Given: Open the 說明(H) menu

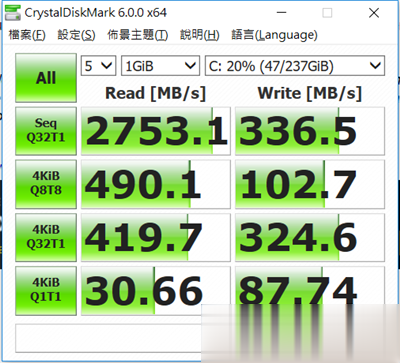Looking at the screenshot, I should [200, 35].
